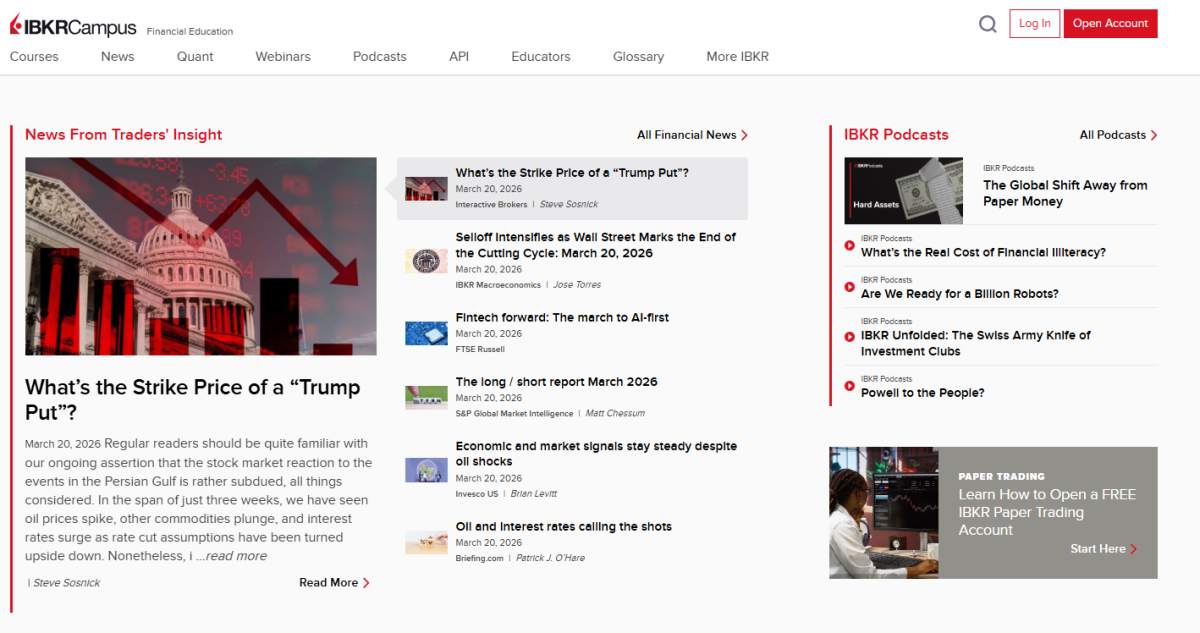Click author Jose Torres

pos(577,285)
